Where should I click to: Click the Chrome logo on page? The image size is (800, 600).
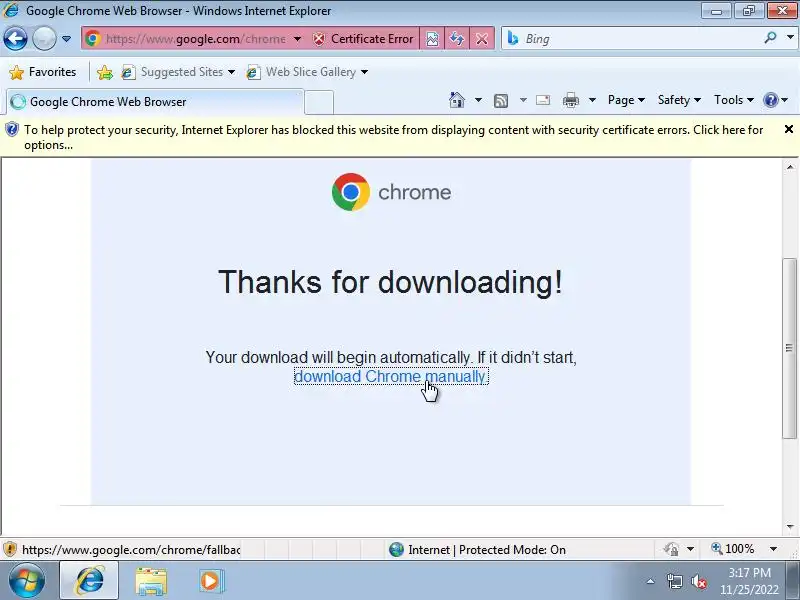tap(391, 192)
